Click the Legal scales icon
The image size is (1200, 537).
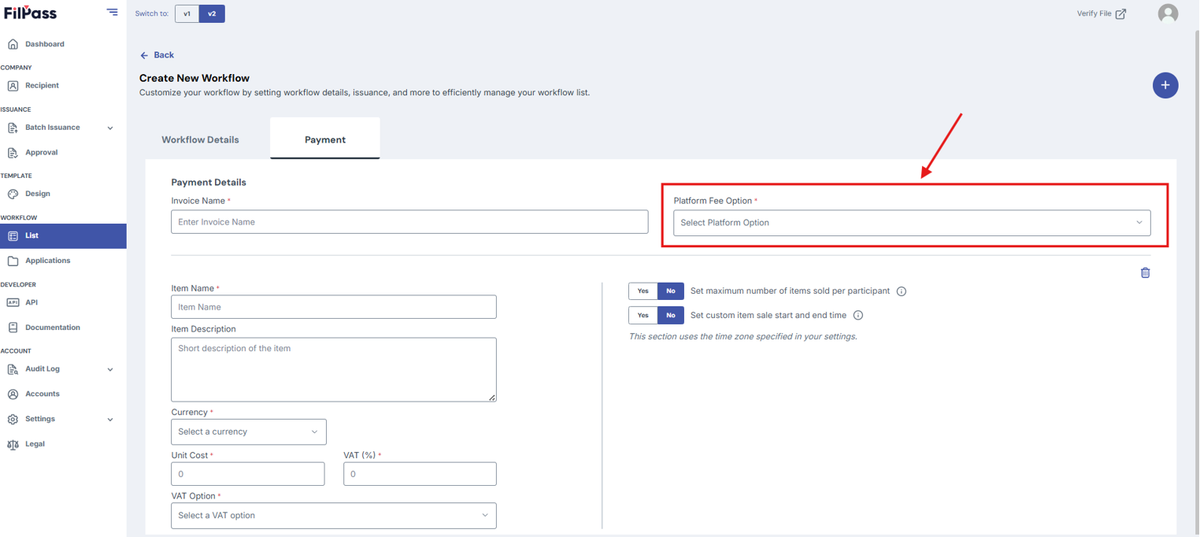point(13,444)
